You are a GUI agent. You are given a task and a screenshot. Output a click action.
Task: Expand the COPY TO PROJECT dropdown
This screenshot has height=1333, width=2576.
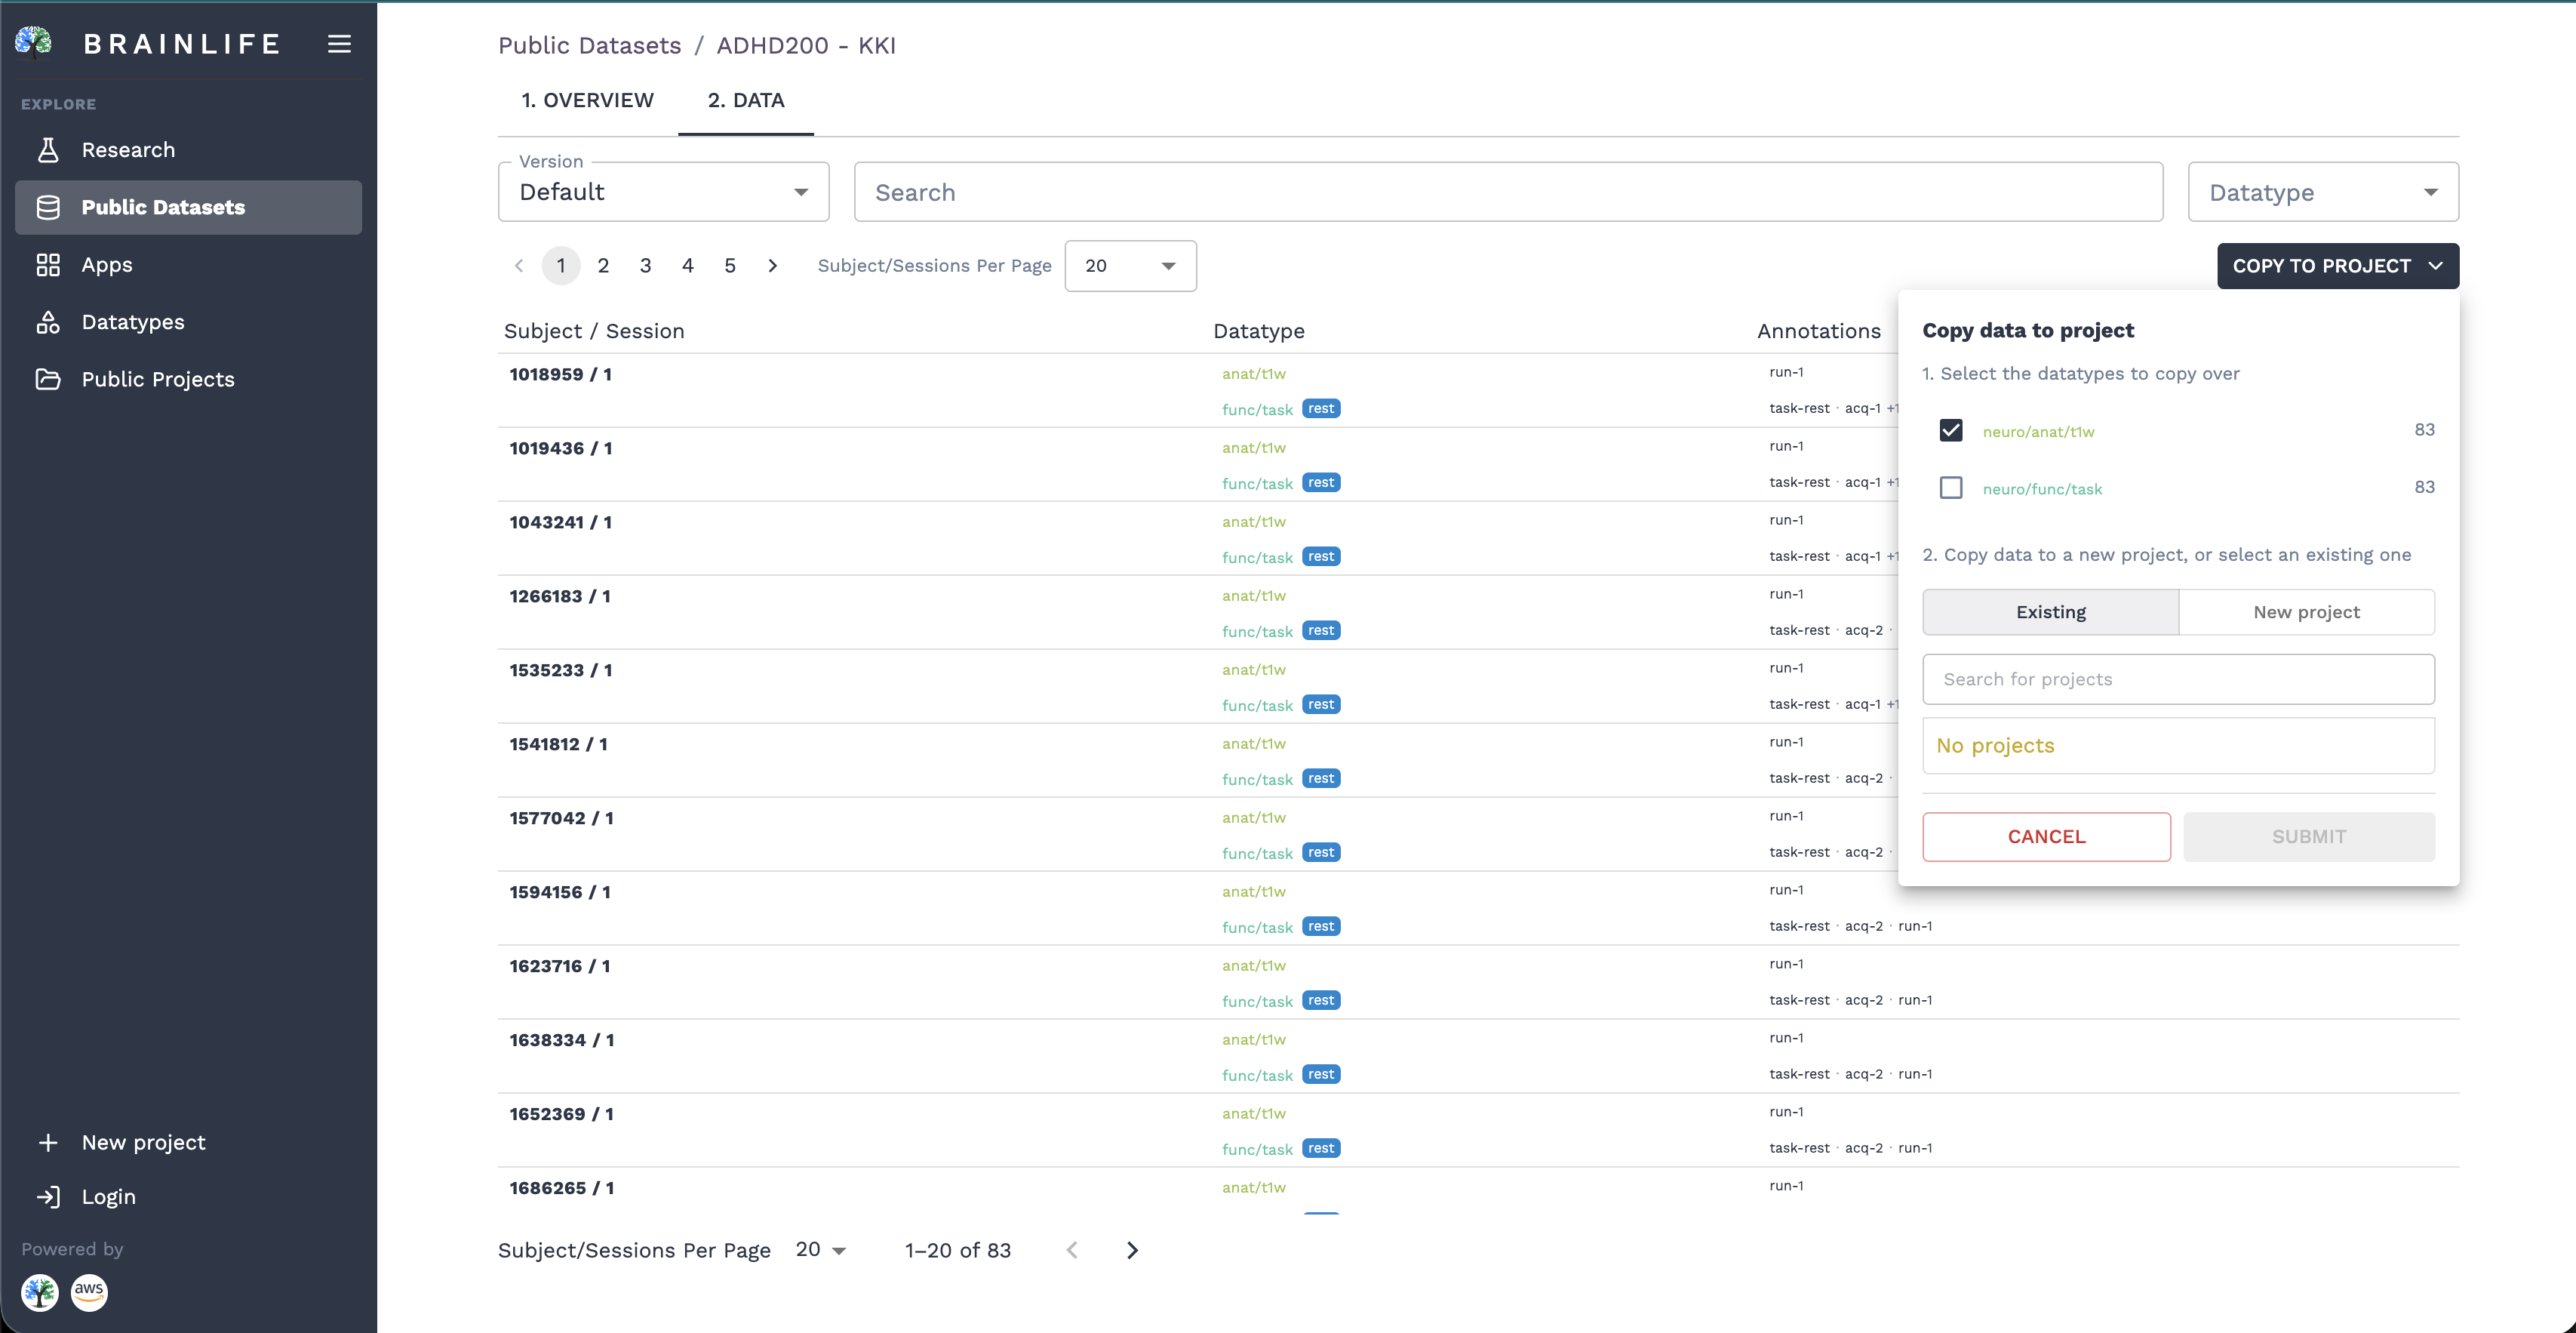click(2337, 266)
